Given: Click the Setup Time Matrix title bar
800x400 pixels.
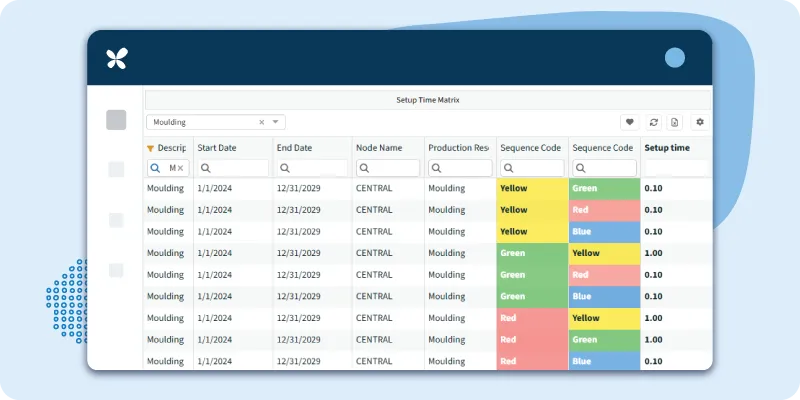Looking at the screenshot, I should pyautogui.click(x=428, y=100).
